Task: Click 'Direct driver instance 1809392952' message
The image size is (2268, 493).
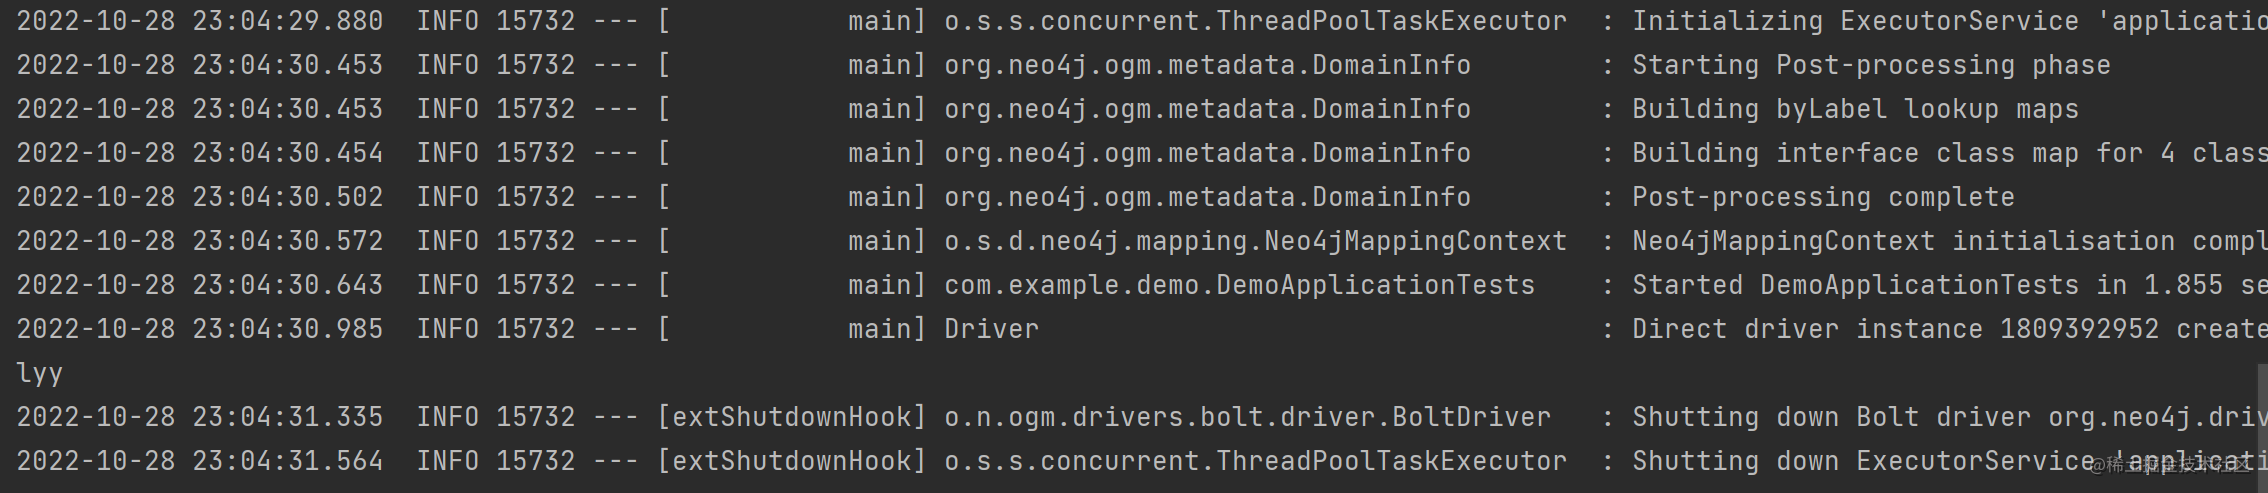Action: pos(1895,329)
